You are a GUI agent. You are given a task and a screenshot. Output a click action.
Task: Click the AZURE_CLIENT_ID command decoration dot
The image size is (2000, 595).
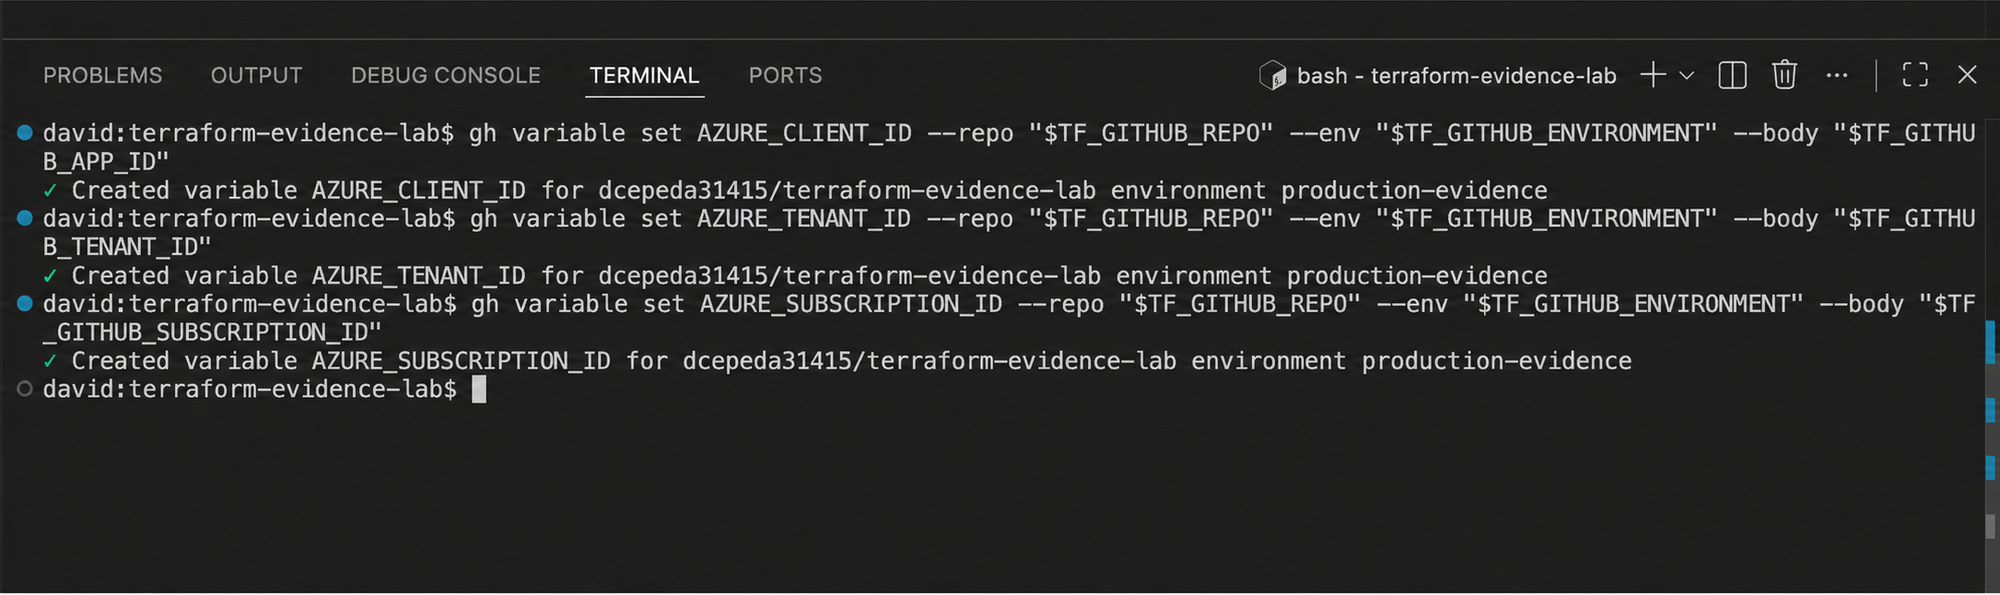coord(25,132)
